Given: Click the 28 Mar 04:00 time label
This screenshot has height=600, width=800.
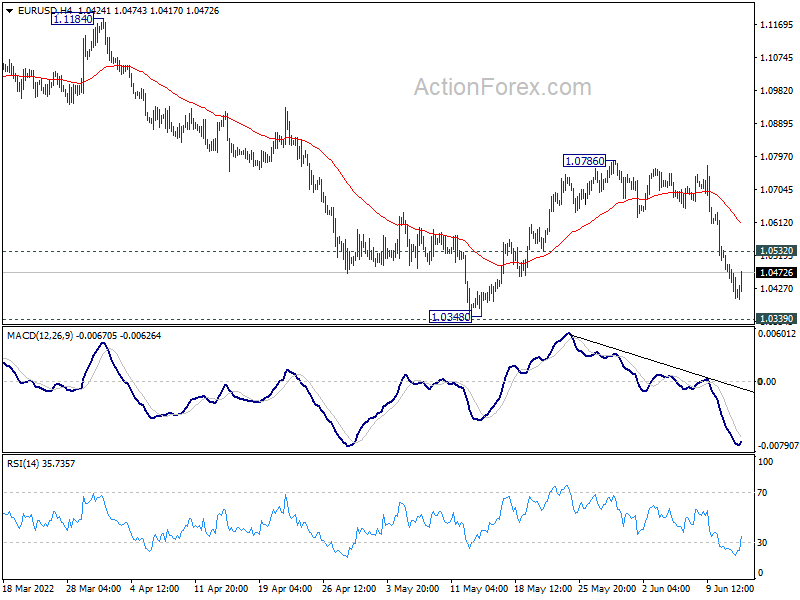Looking at the screenshot, I should tap(93, 589).
